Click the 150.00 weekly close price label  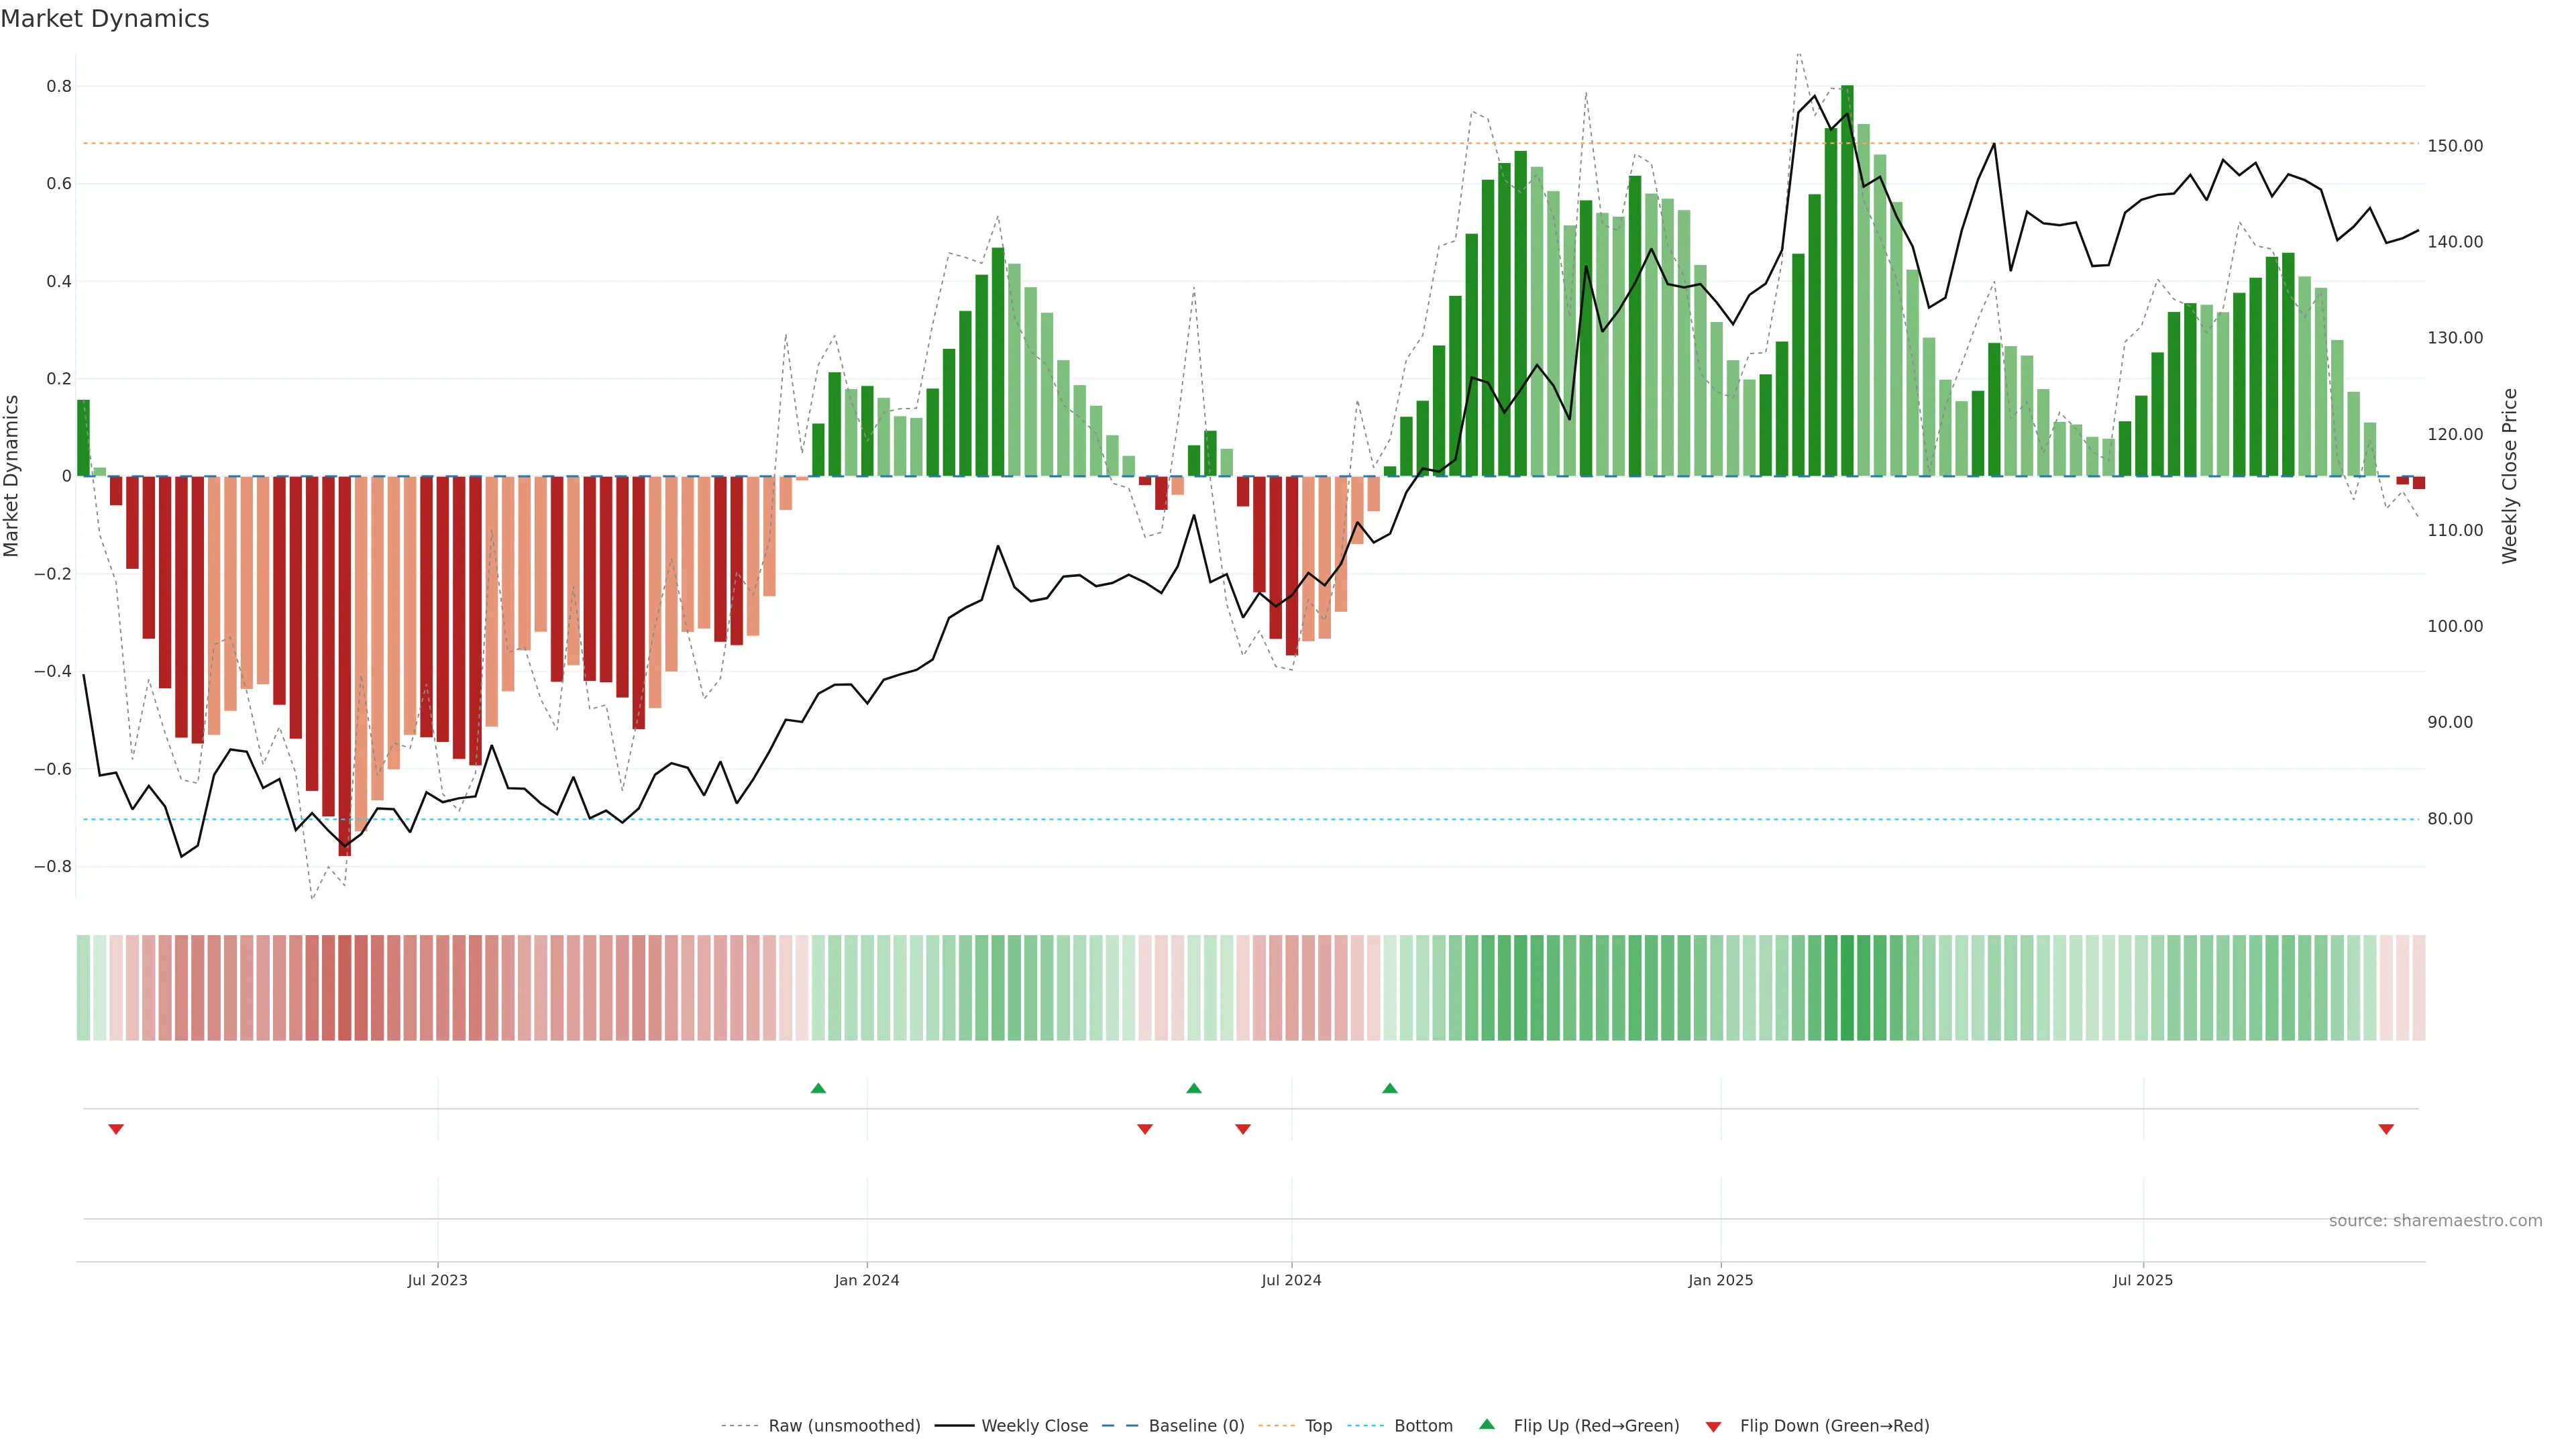(2455, 146)
